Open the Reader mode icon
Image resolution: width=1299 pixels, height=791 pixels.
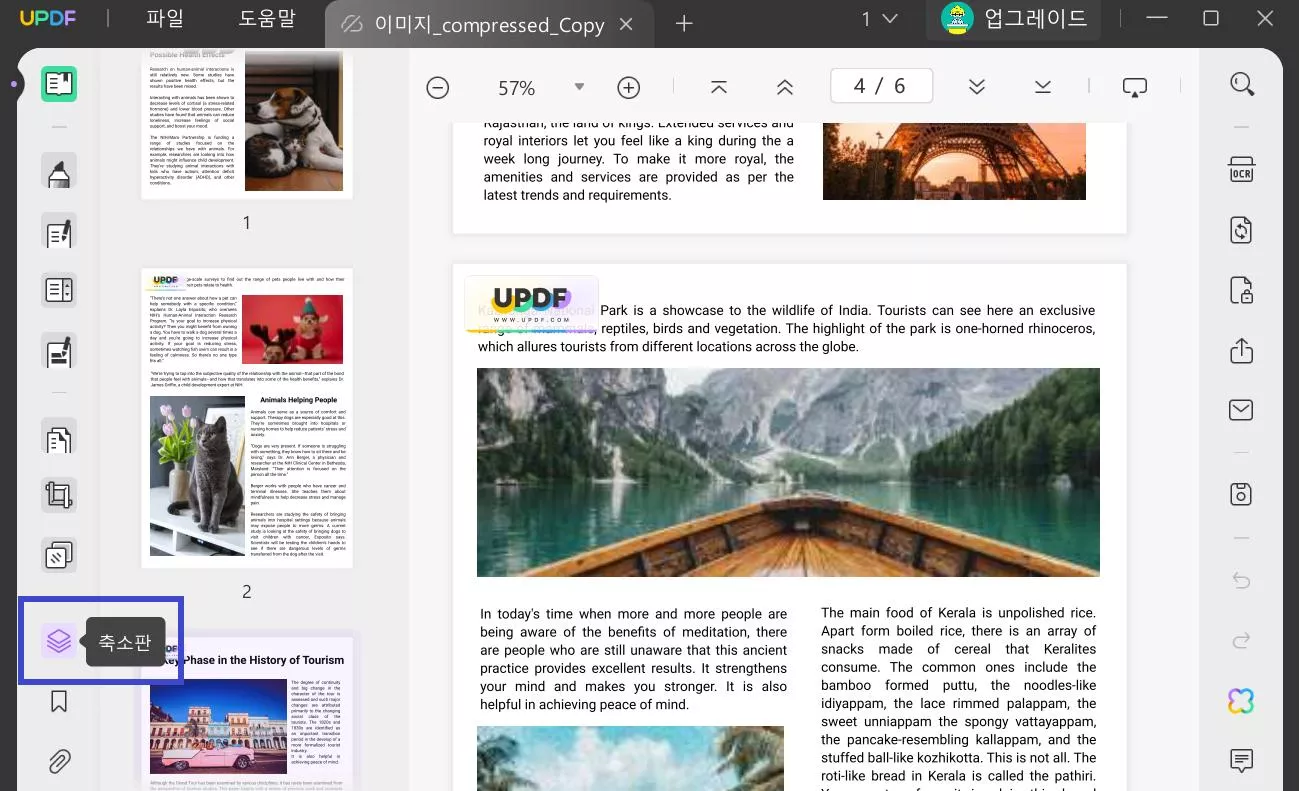coord(59,84)
